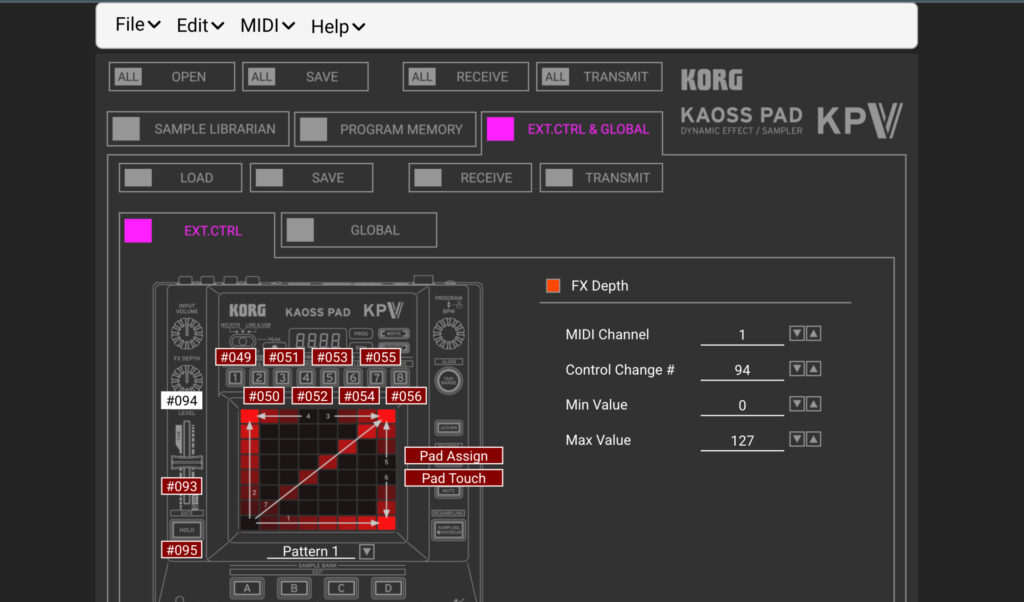Click the Pad Assign label on the touchpad
The height and width of the screenshot is (602, 1024).
pyautogui.click(x=453, y=455)
